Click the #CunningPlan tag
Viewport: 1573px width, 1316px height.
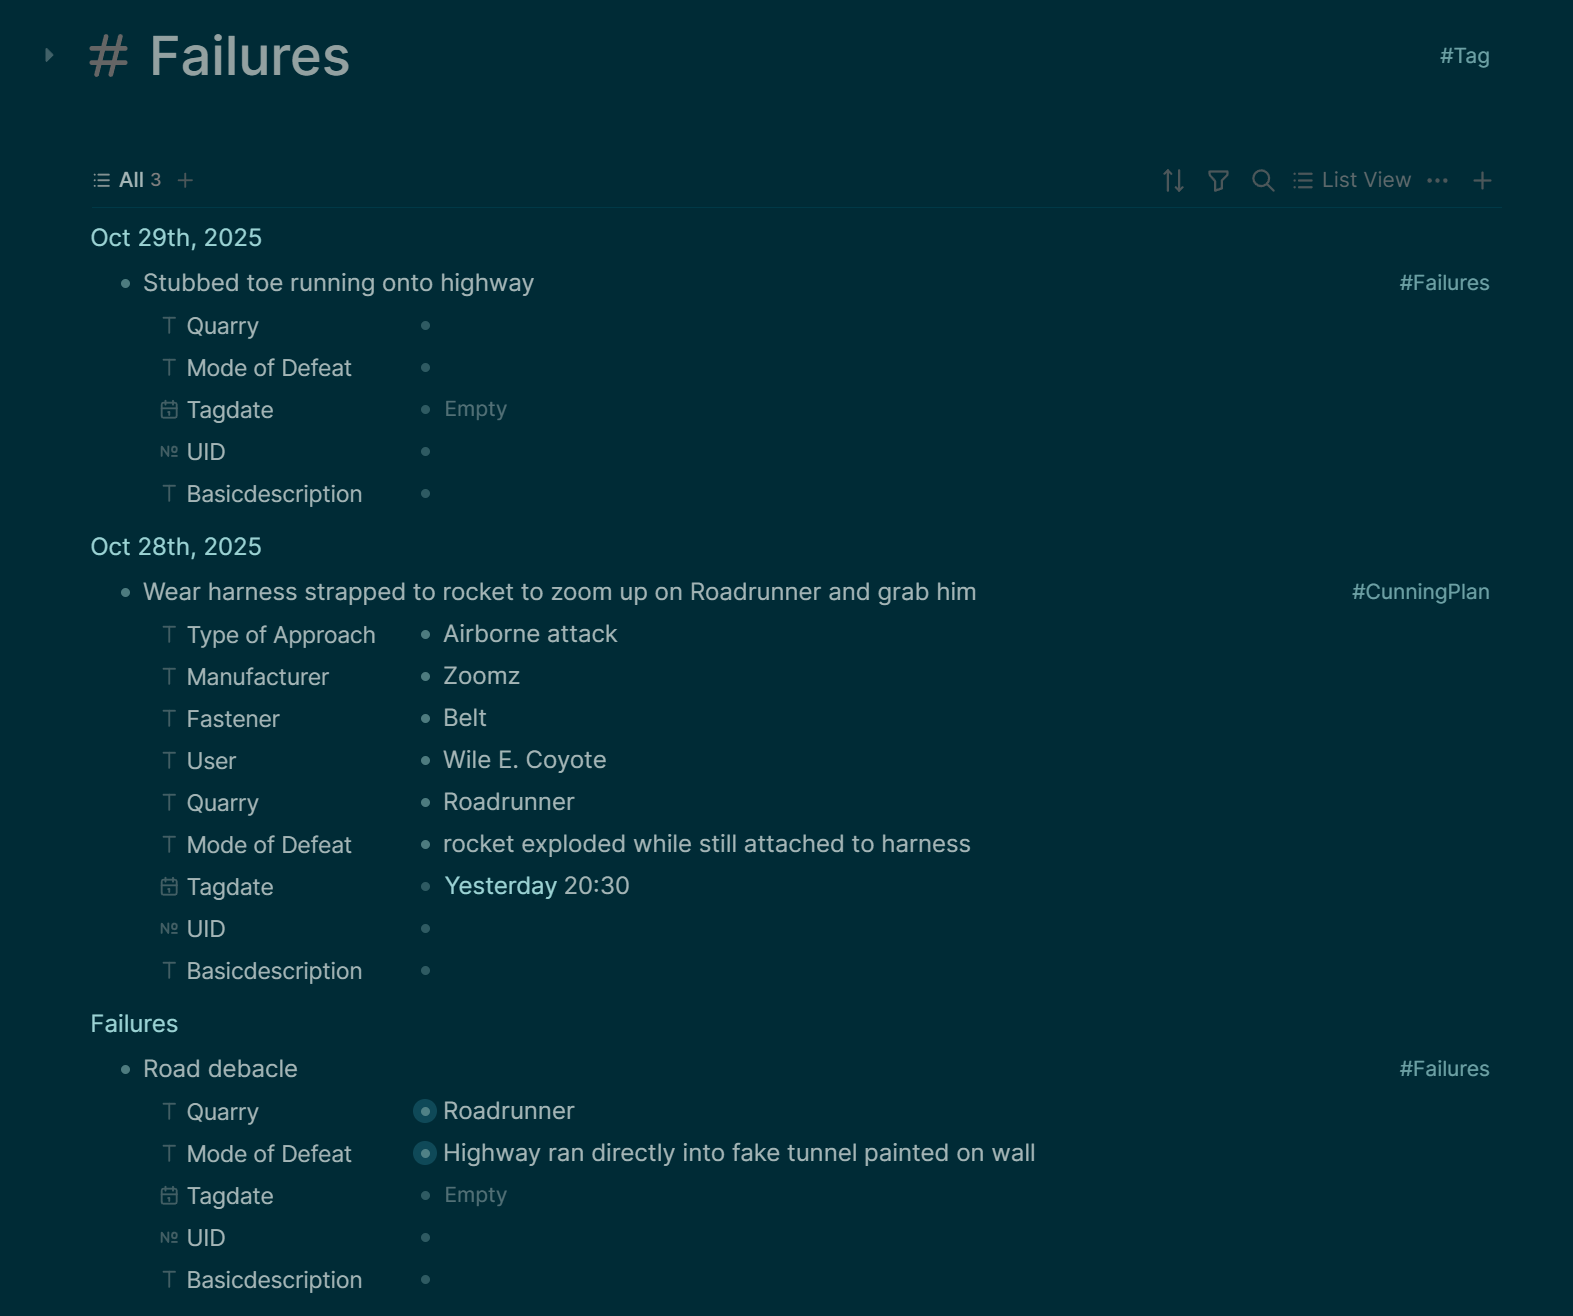pyautogui.click(x=1420, y=592)
